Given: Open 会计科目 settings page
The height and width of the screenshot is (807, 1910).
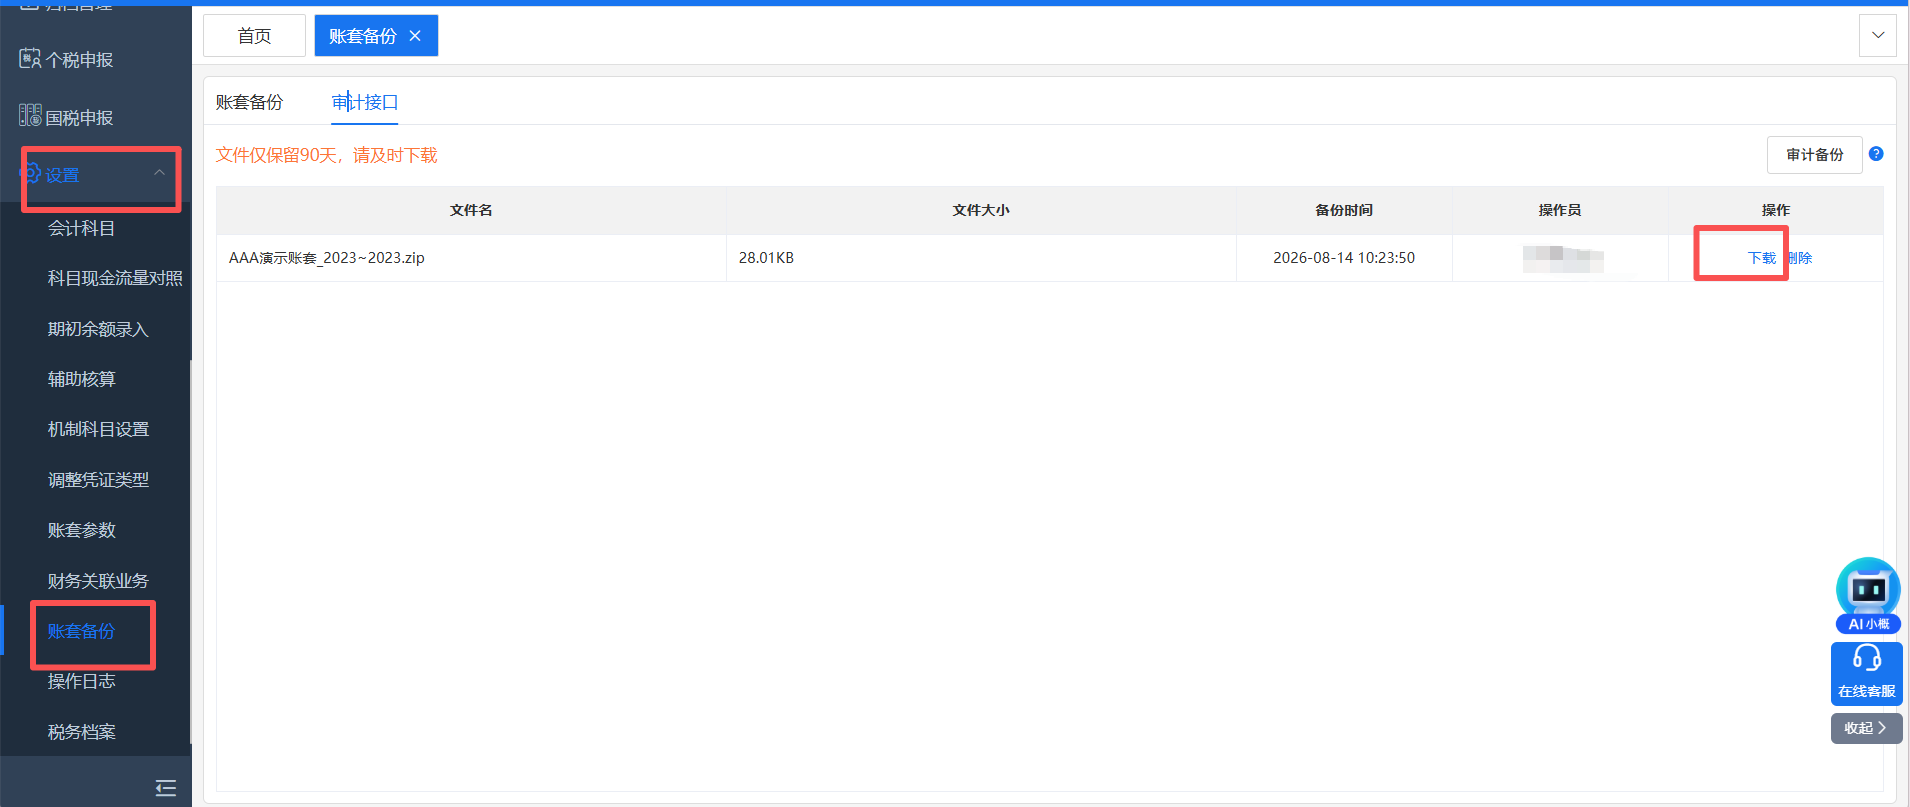Looking at the screenshot, I should [x=82, y=228].
